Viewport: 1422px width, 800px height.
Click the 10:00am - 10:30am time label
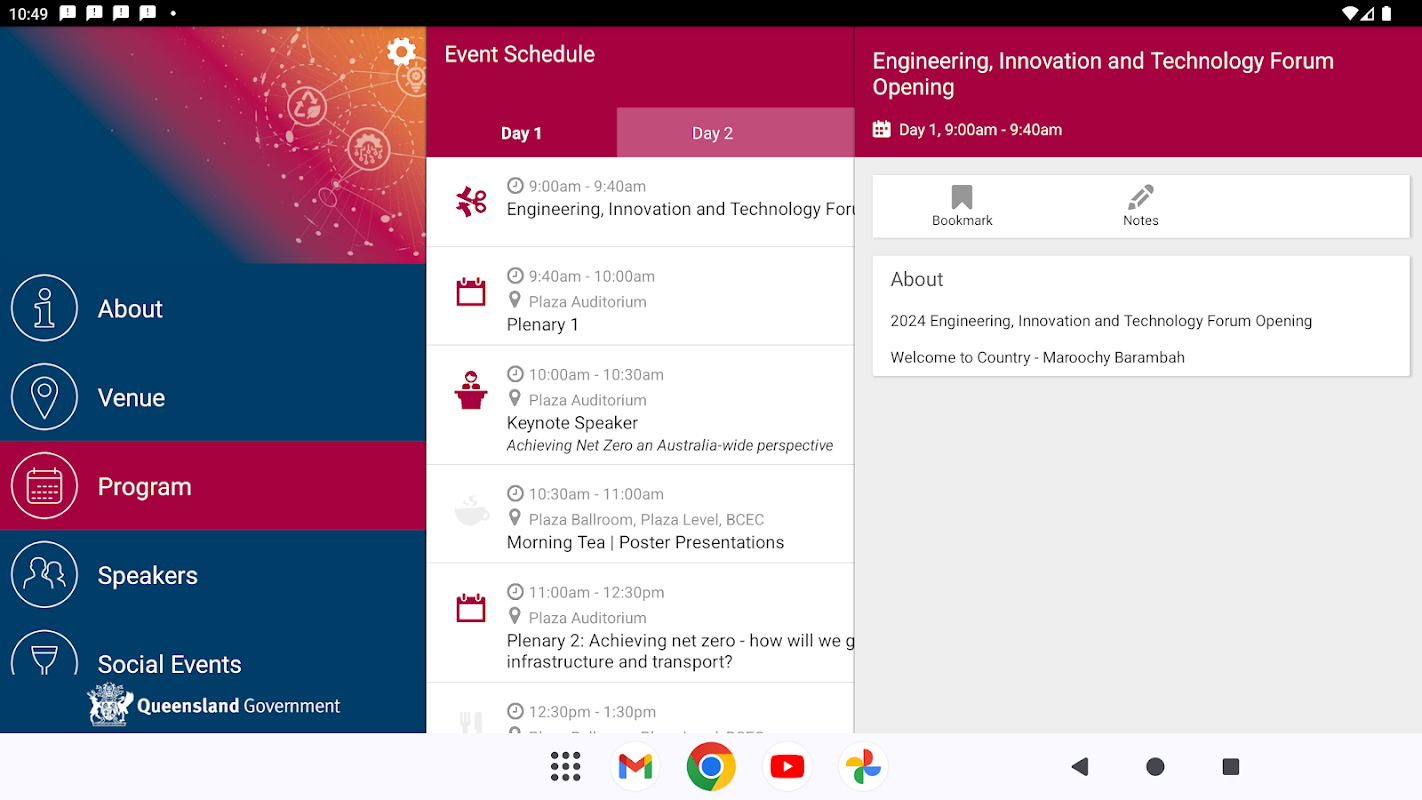coord(596,374)
